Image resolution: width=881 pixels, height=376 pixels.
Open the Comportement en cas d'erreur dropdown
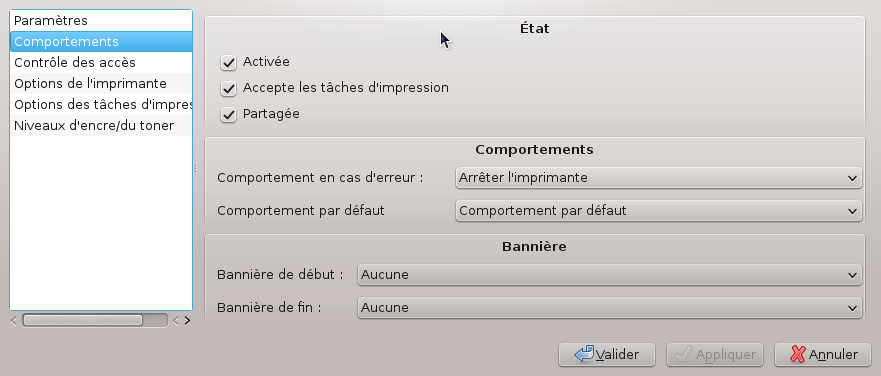[x=658, y=178]
